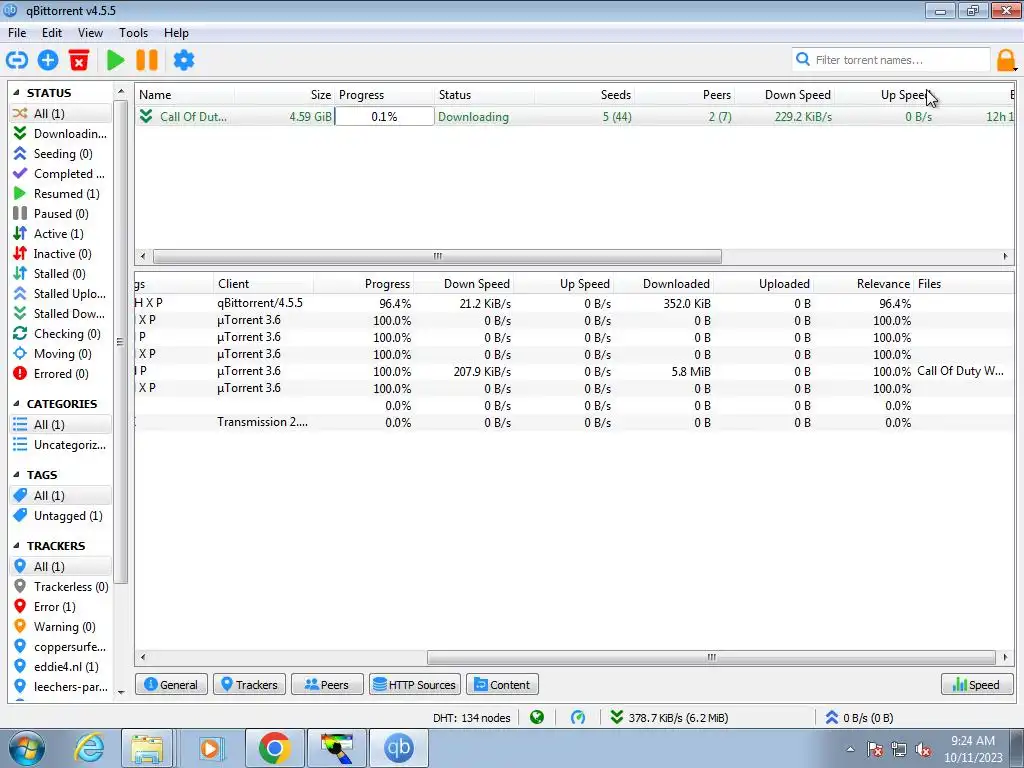Switch to the Peers tab
1024x768 pixels.
click(327, 684)
